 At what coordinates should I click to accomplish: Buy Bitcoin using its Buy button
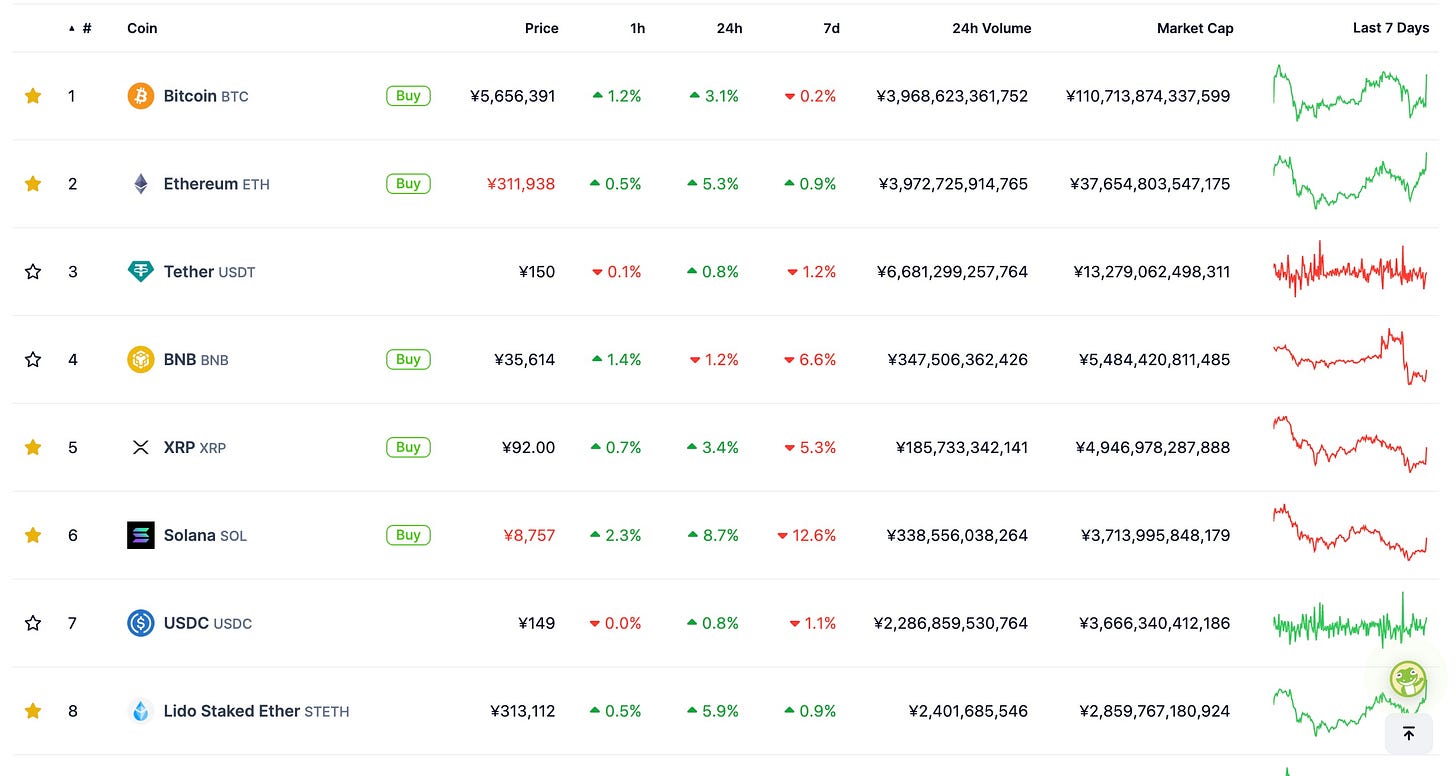(408, 96)
